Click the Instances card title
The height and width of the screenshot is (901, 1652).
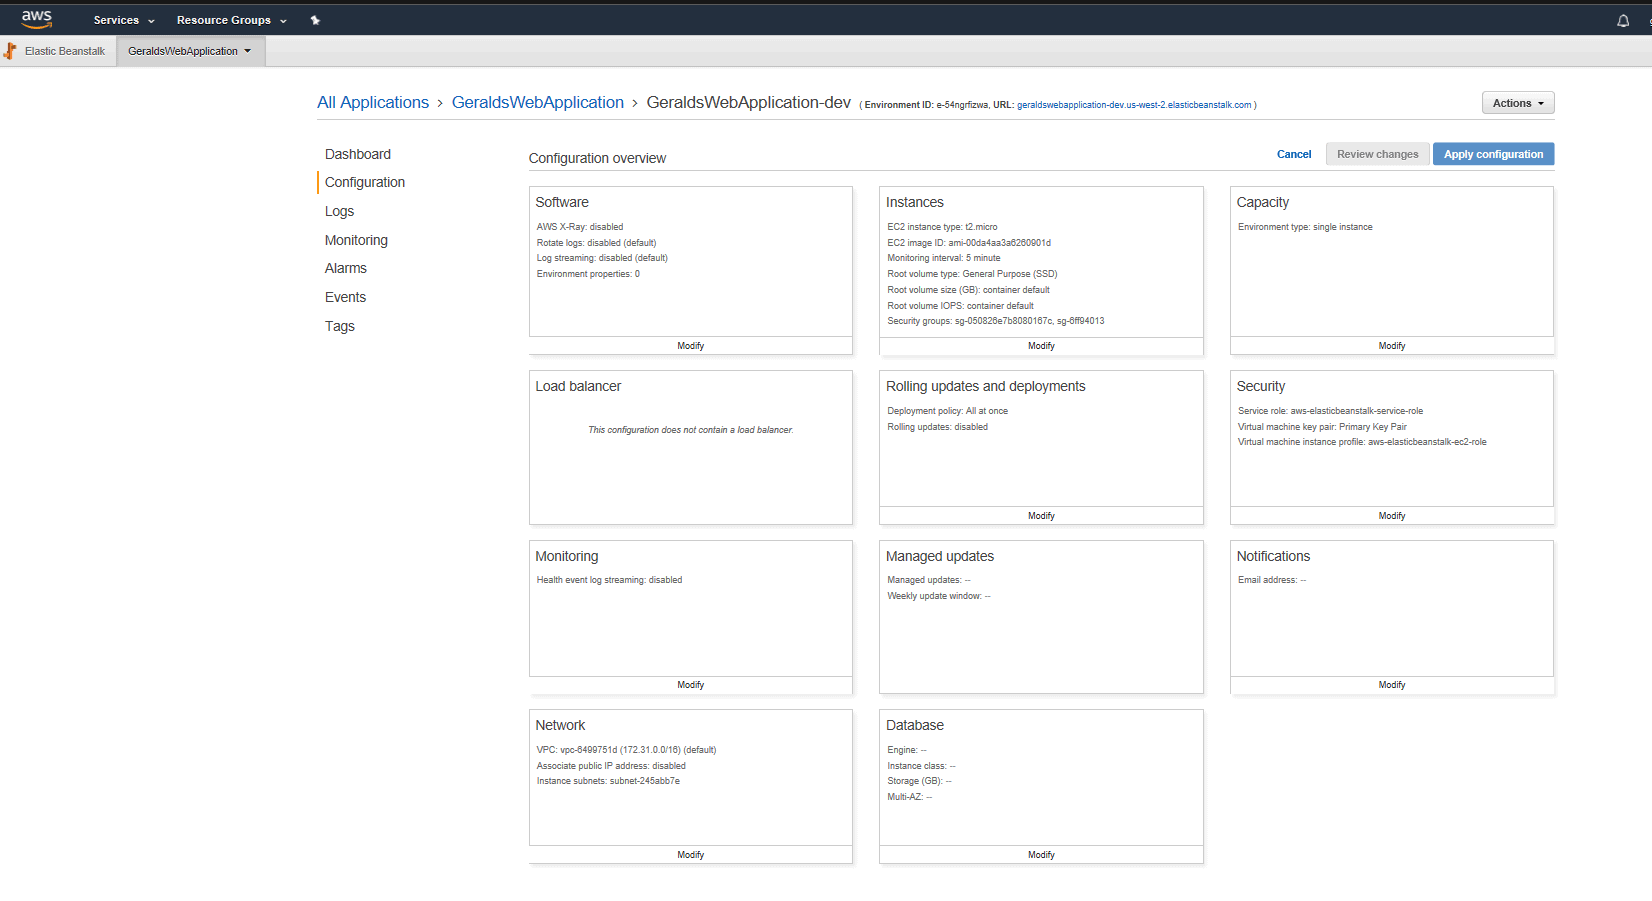pyautogui.click(x=915, y=202)
